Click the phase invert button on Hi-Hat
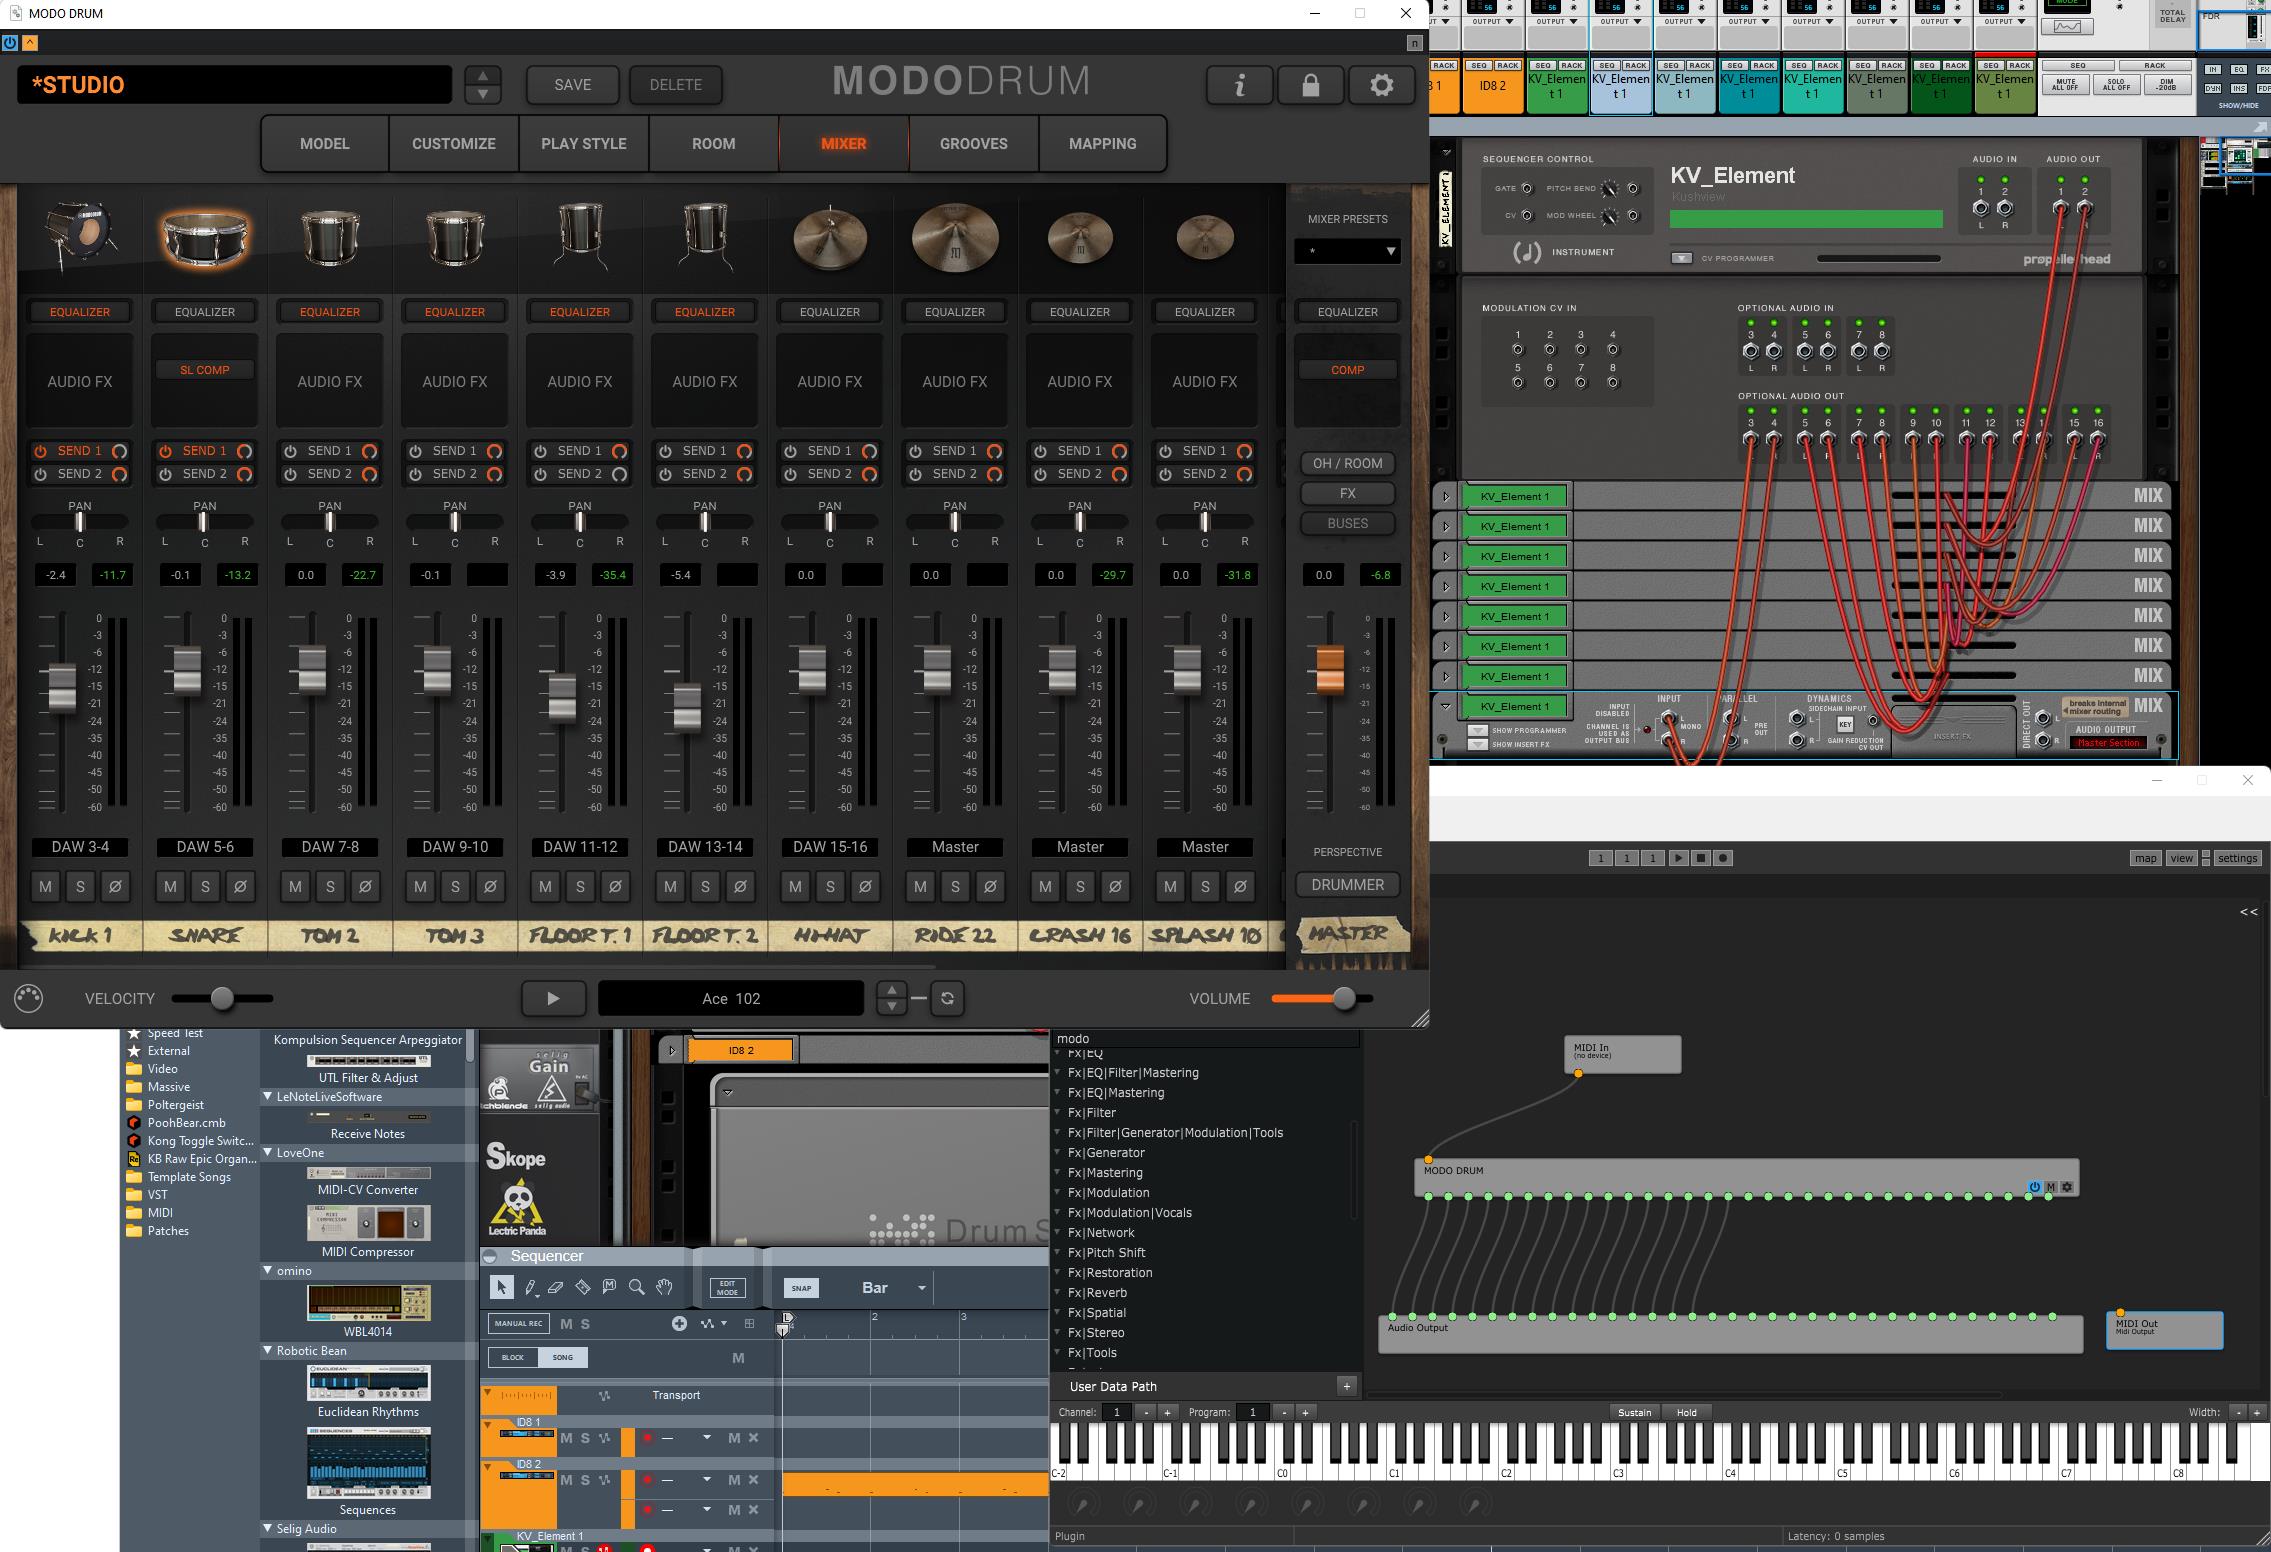2271x1552 pixels. (x=865, y=886)
